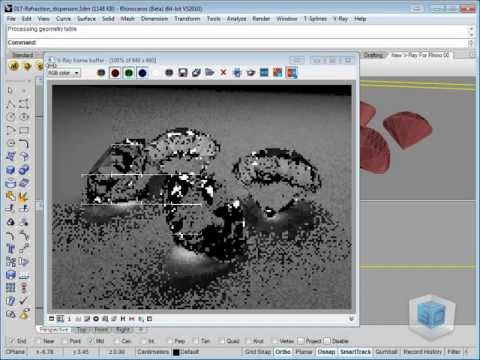Open the File menu

pos(11,19)
